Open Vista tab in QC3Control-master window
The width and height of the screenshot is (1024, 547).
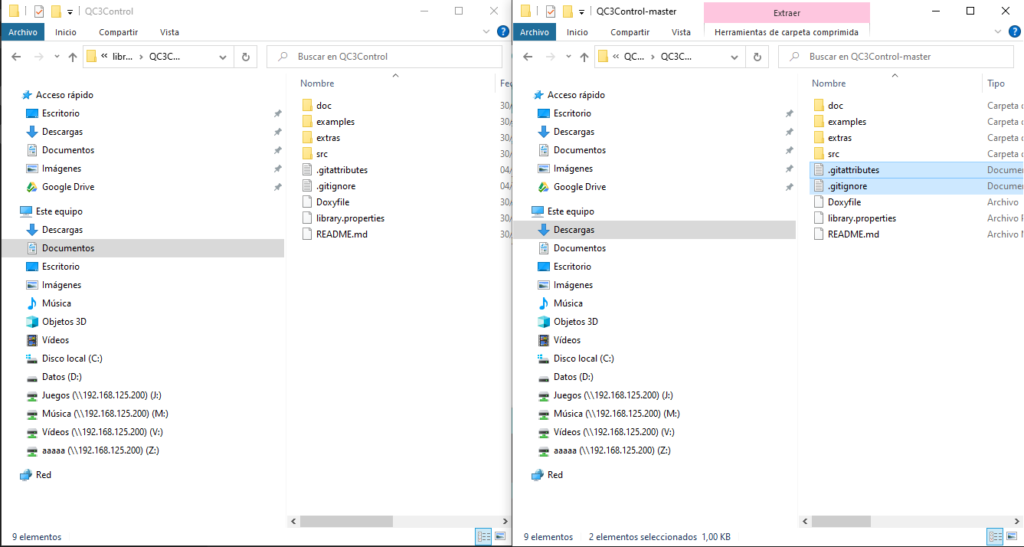click(x=680, y=32)
